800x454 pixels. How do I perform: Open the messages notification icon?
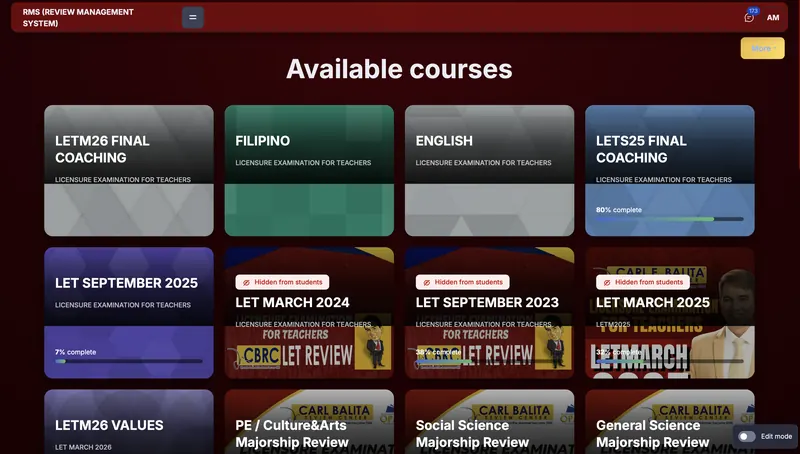click(749, 17)
